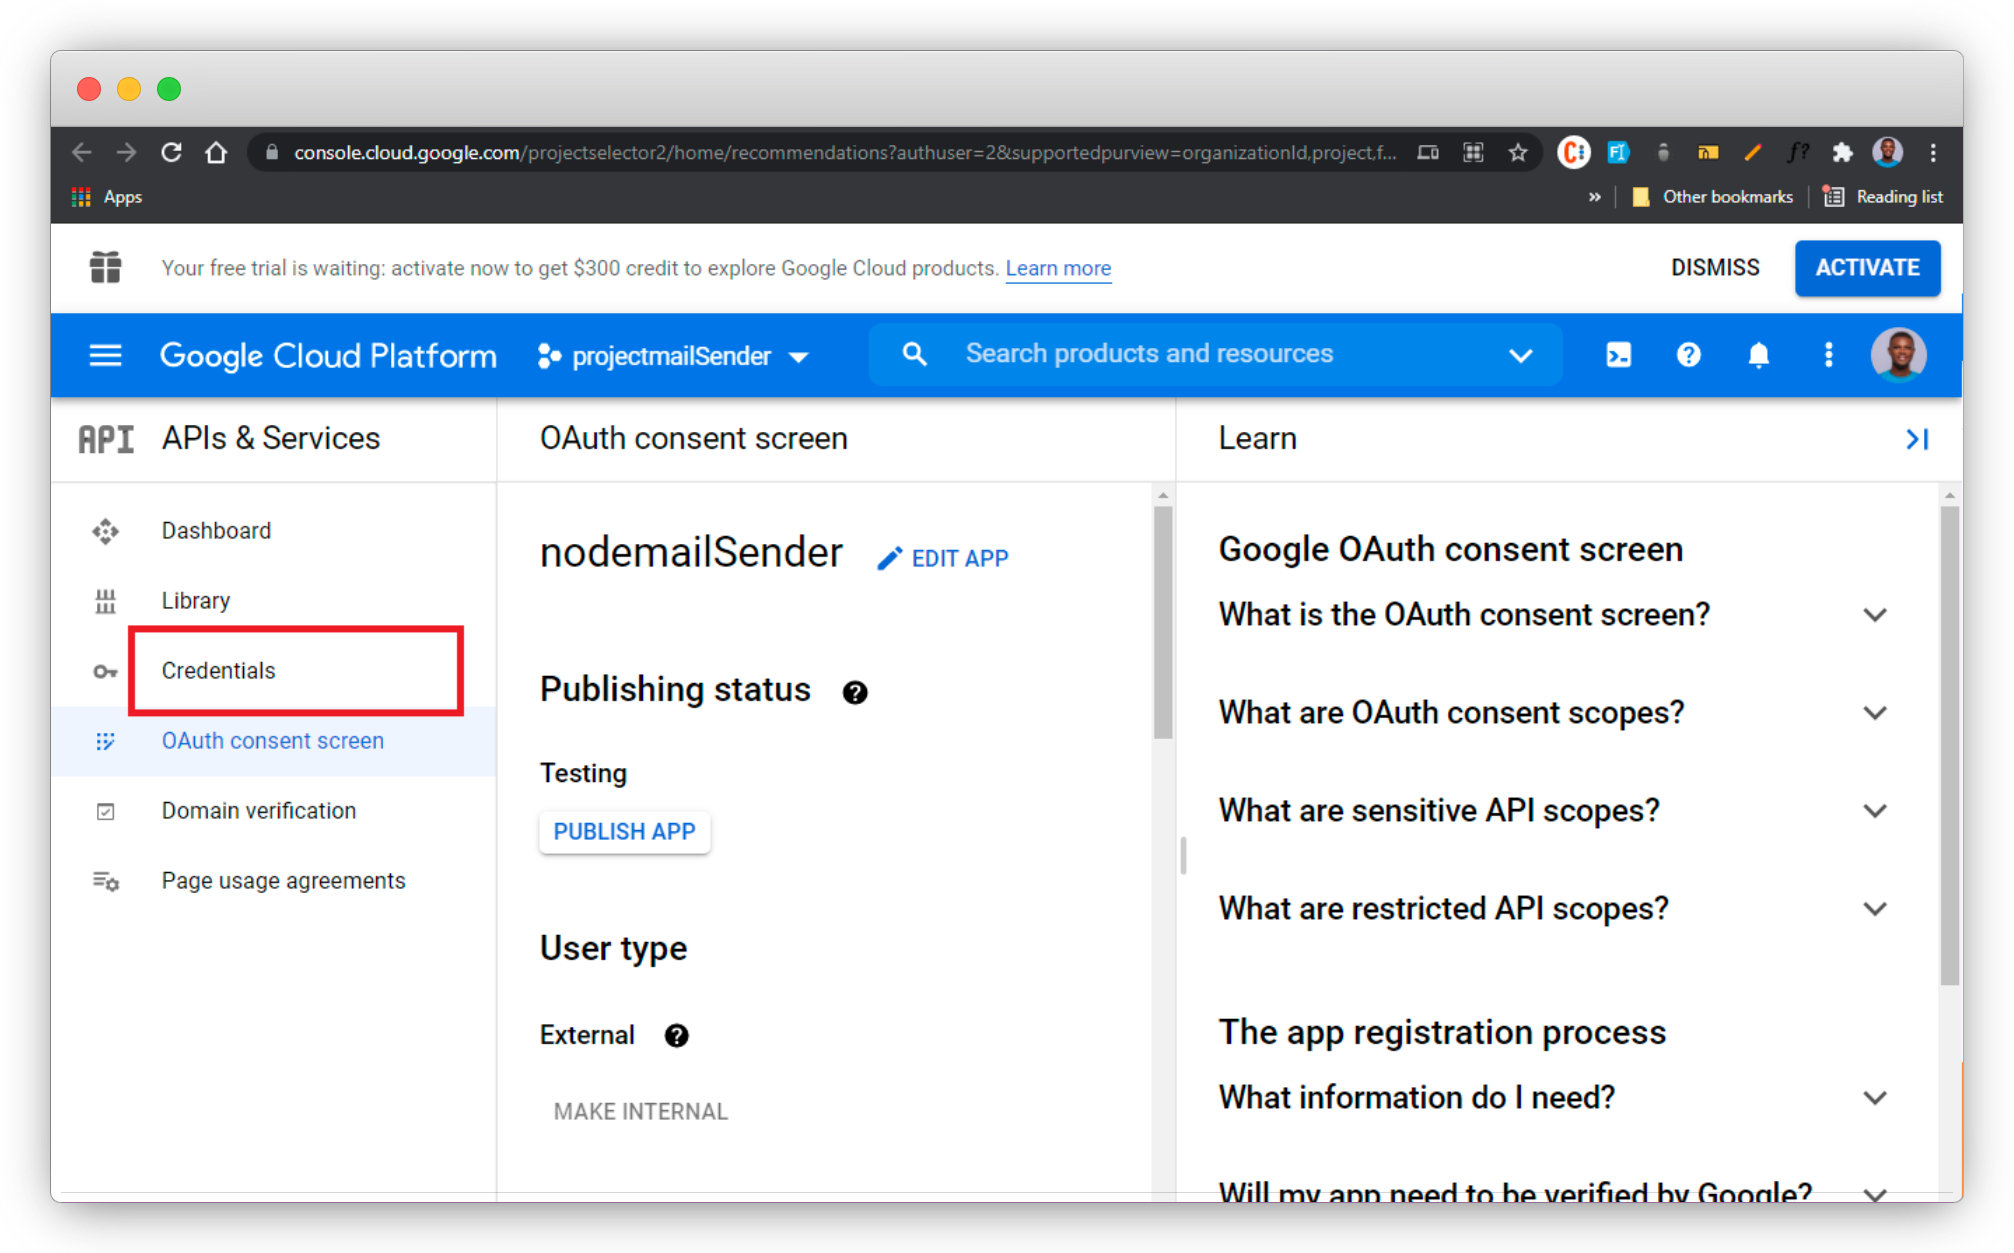2014x1253 pixels.
Task: Click the API logo icon in sidebar header
Action: [x=105, y=439]
